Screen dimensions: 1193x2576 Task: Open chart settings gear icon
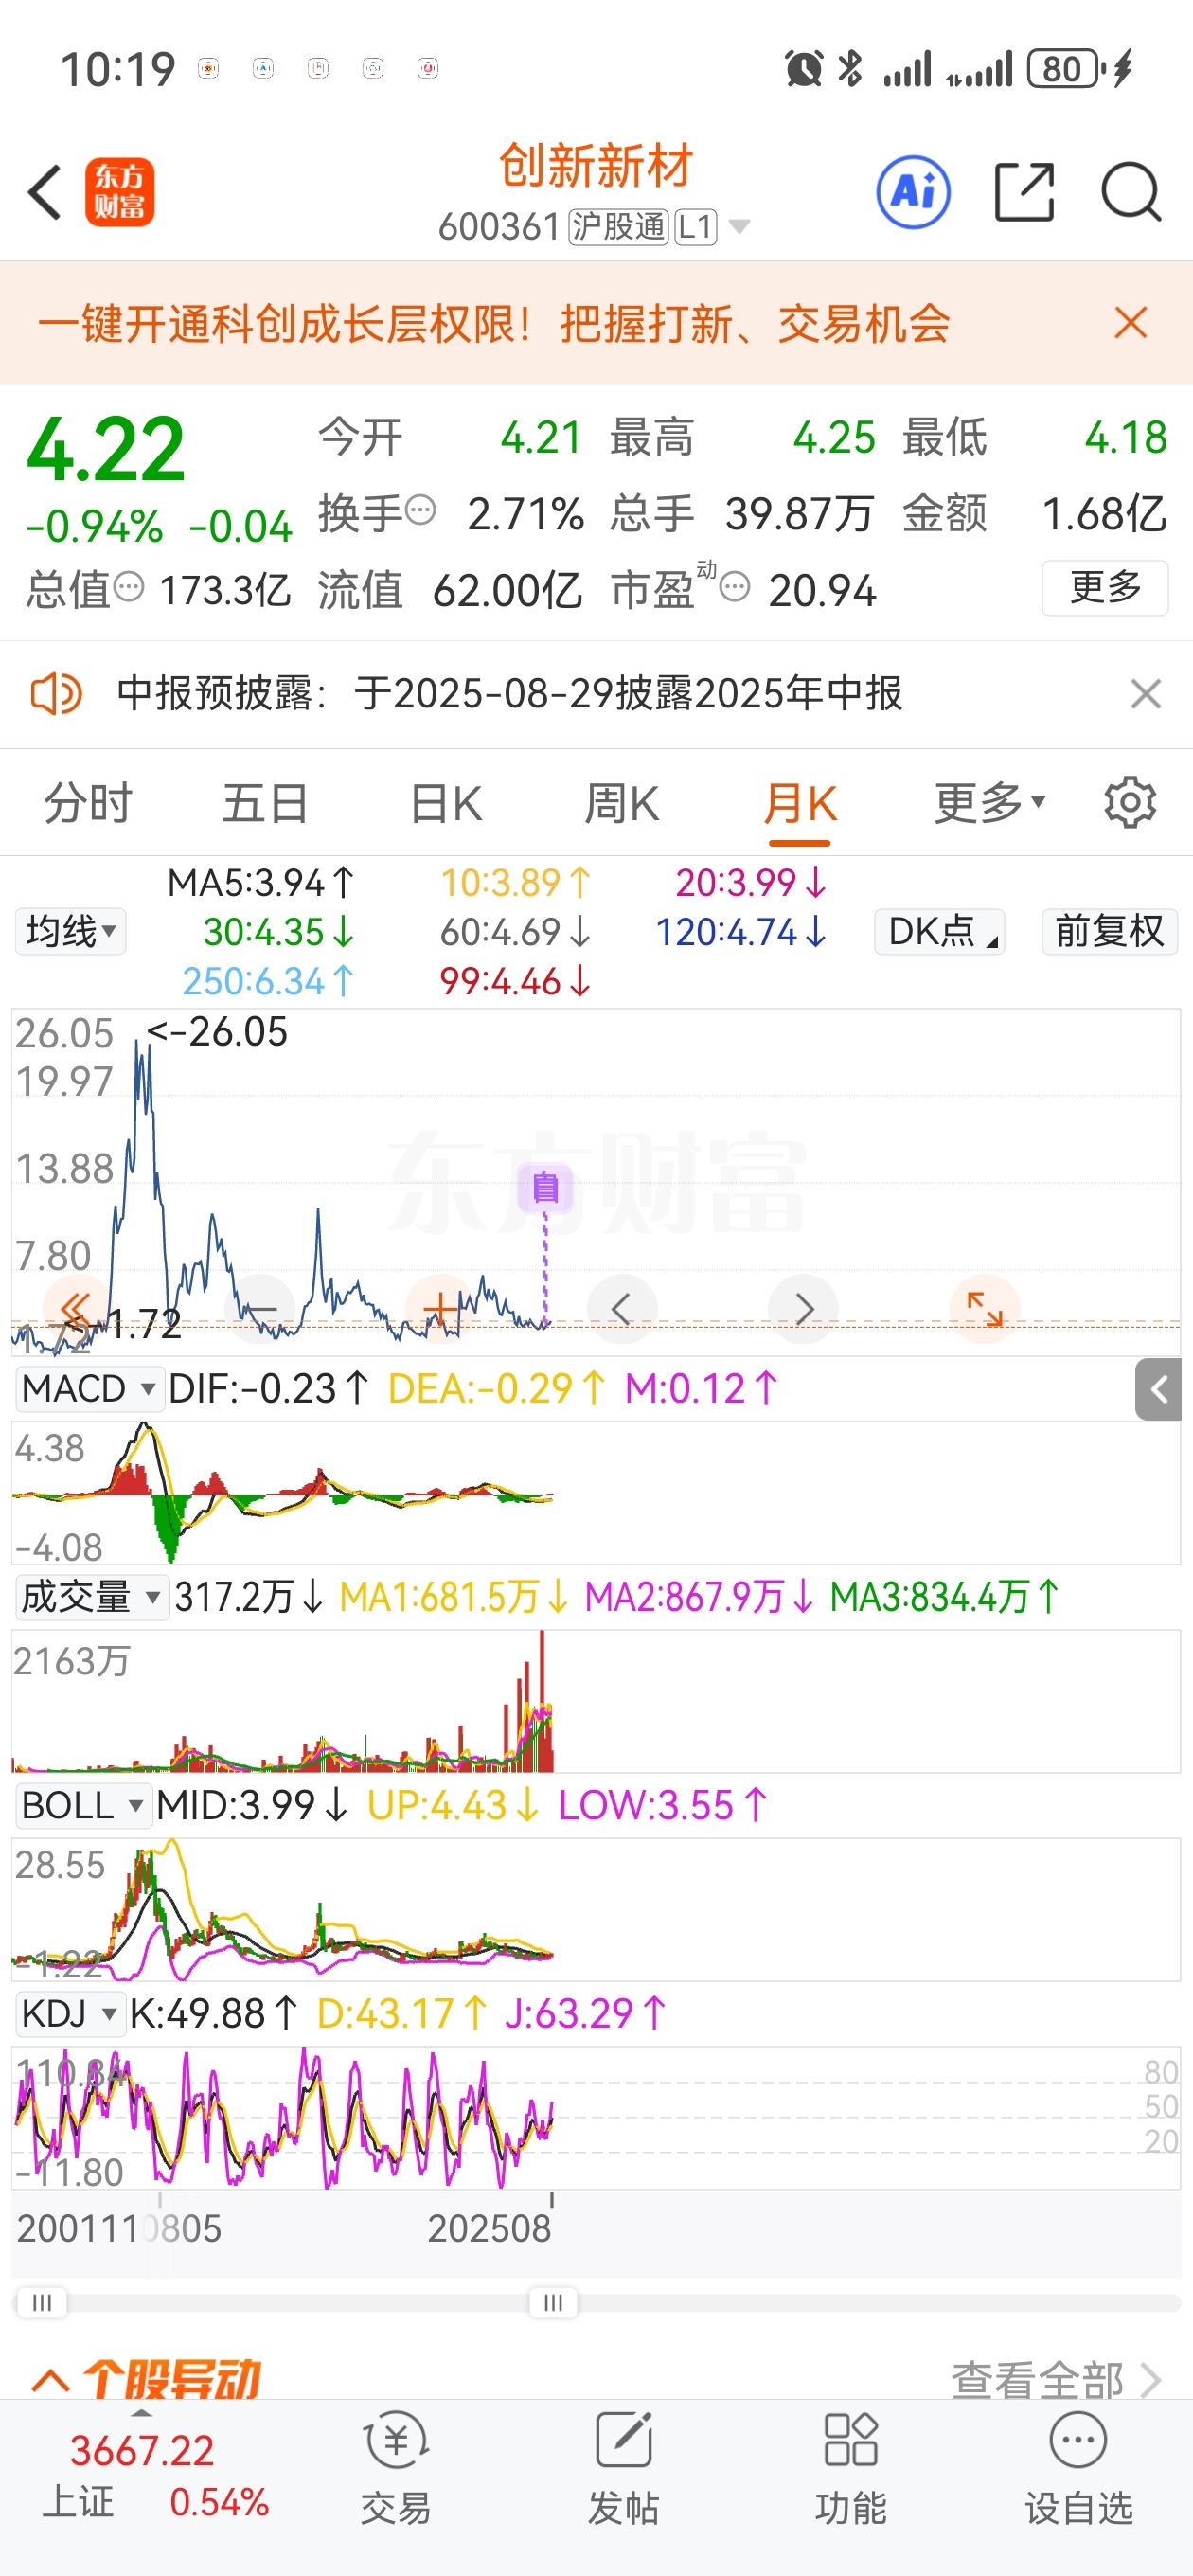pyautogui.click(x=1130, y=802)
